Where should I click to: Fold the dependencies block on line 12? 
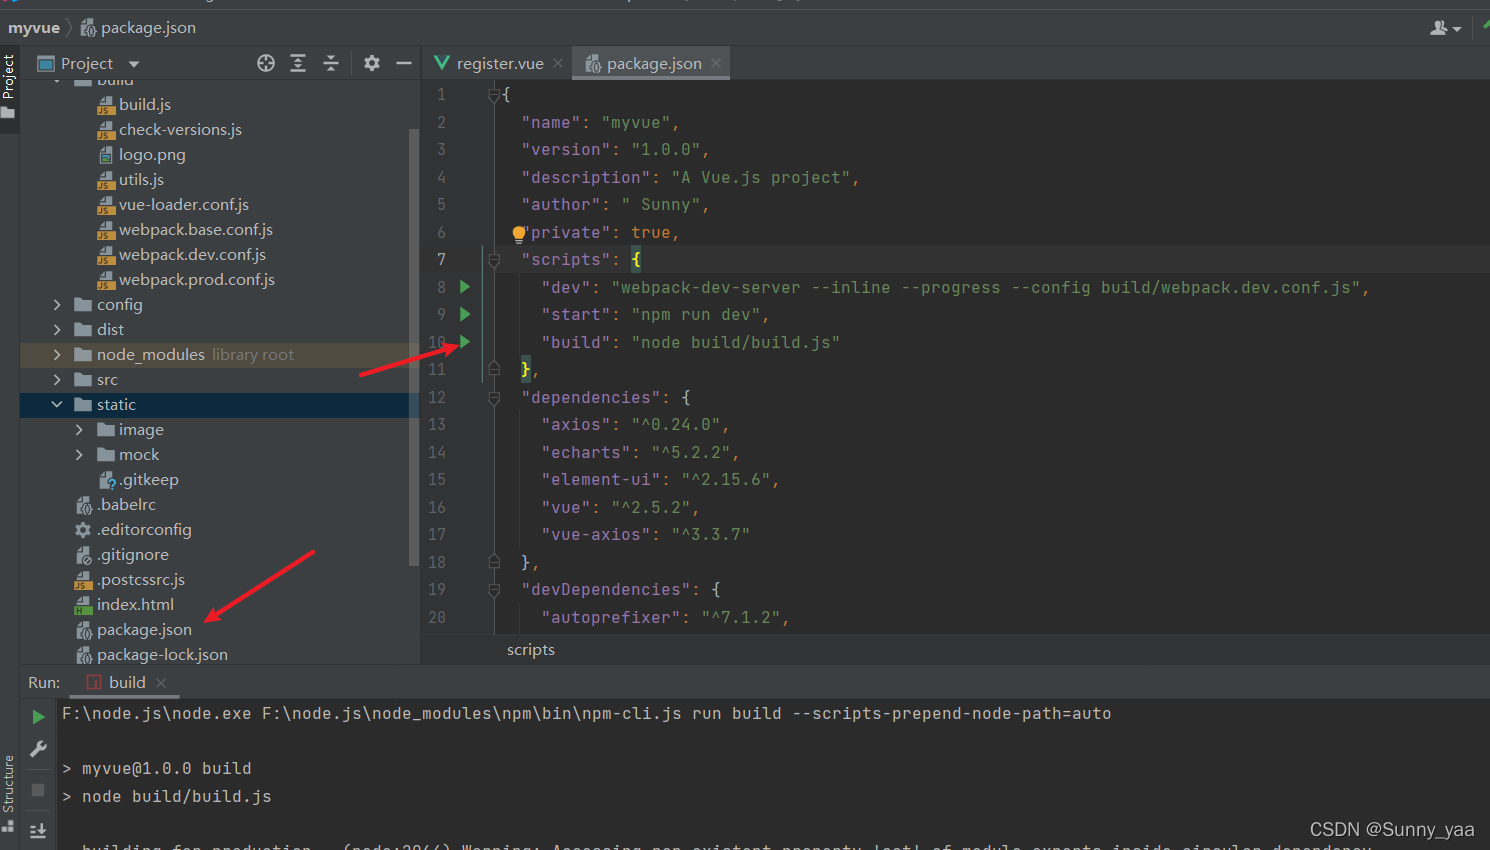pos(494,398)
